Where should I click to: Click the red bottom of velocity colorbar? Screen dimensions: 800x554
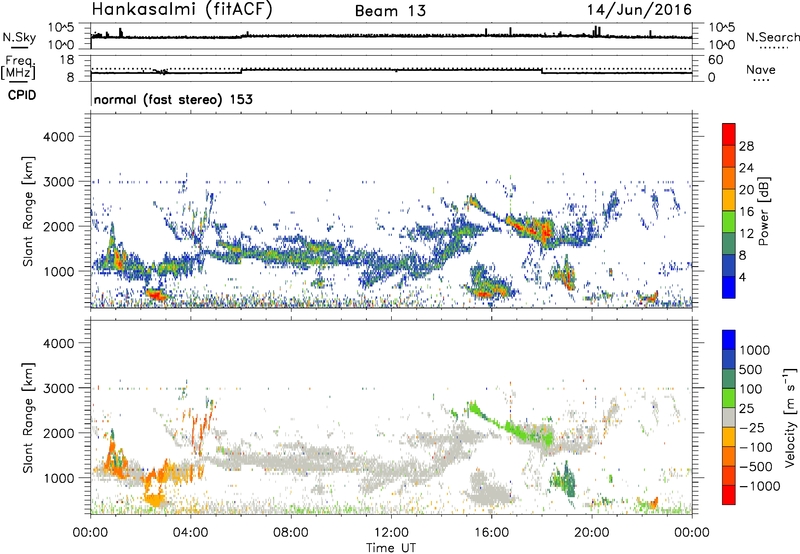(729, 495)
